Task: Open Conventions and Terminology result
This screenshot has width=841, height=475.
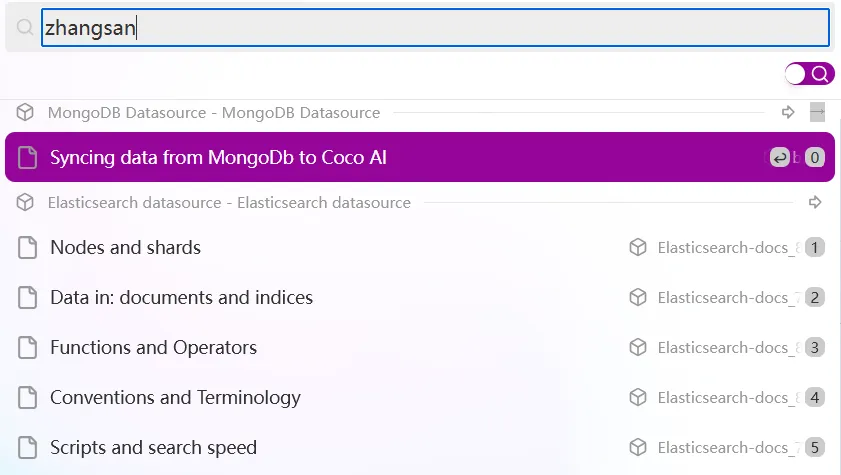Action: 420,397
